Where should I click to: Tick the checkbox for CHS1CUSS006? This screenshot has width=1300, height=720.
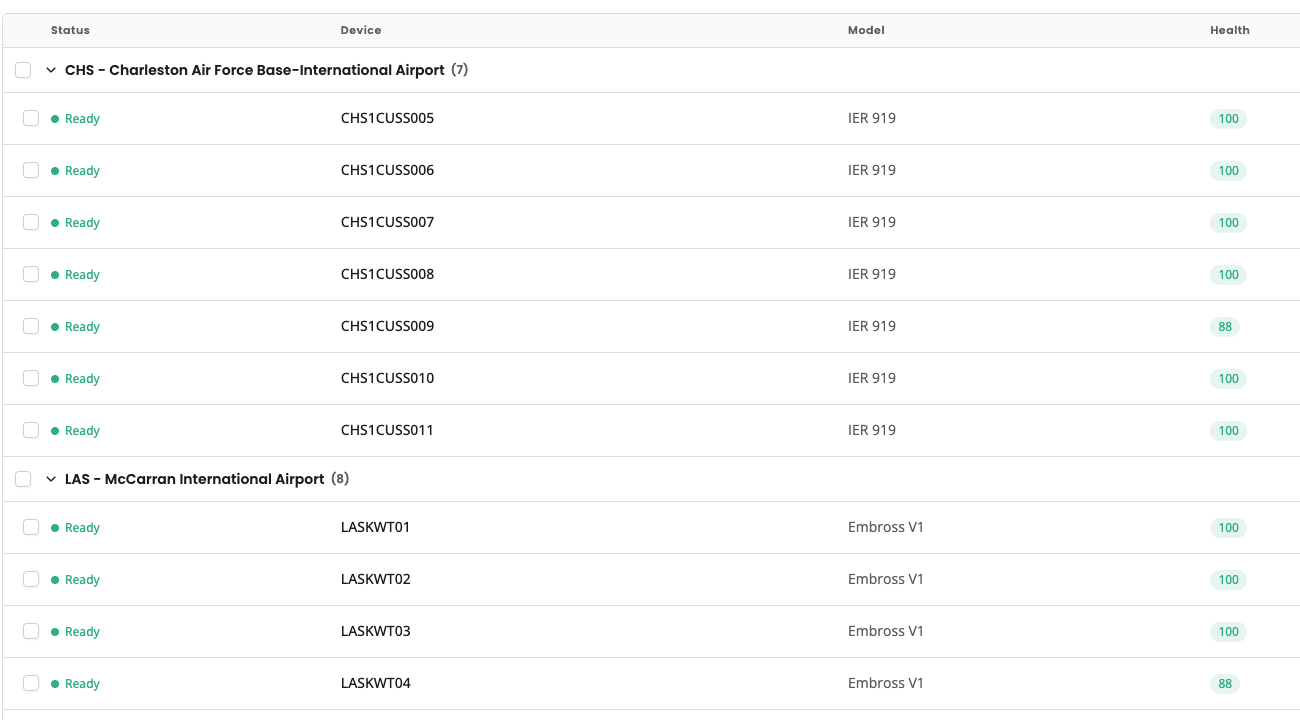(x=31, y=170)
